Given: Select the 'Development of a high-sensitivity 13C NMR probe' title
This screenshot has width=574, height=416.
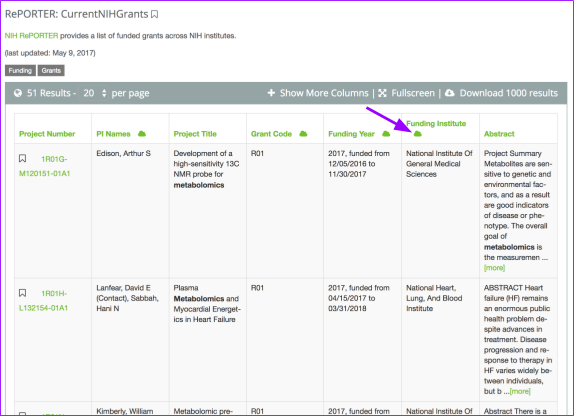Looking at the screenshot, I should (206, 169).
